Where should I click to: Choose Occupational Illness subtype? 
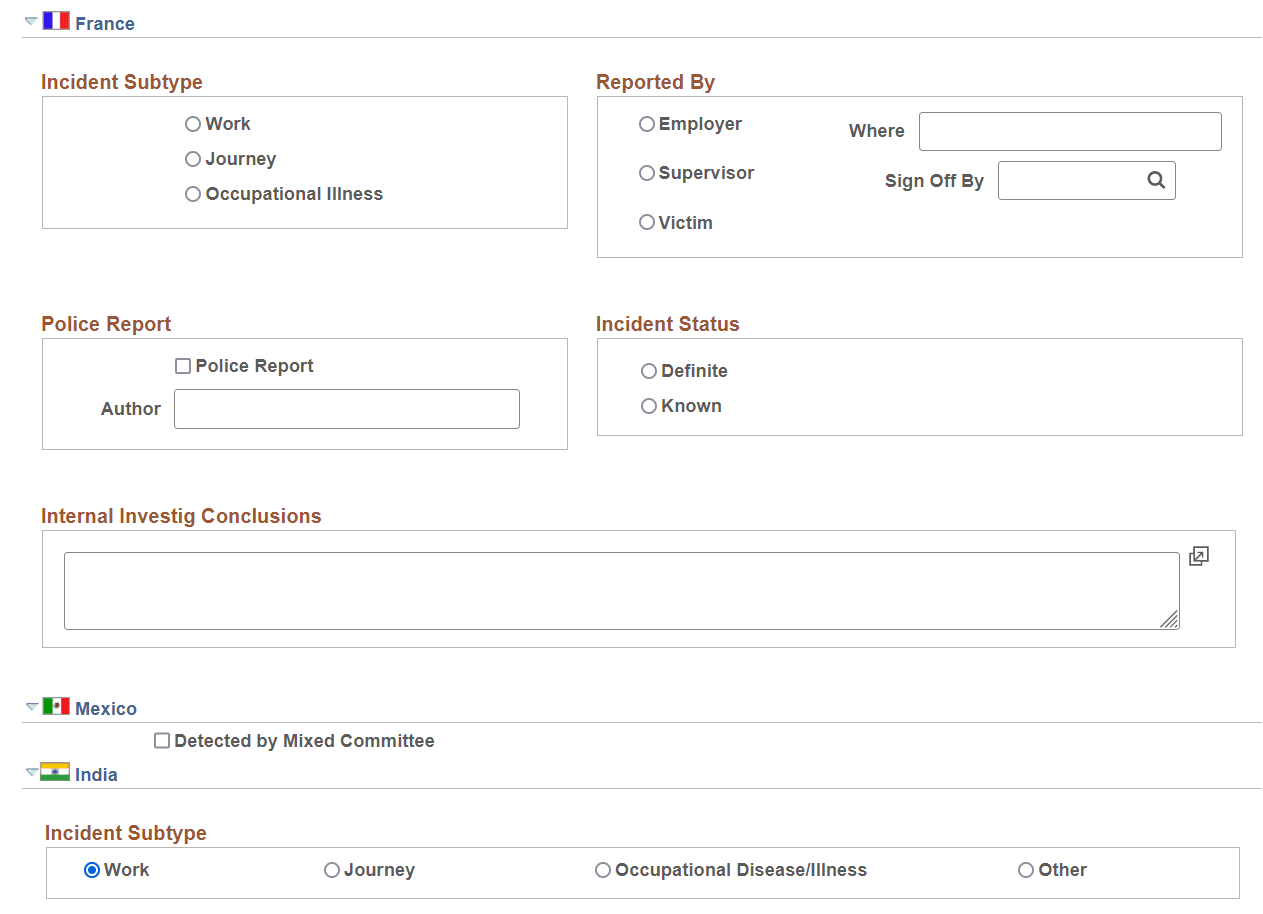(192, 193)
